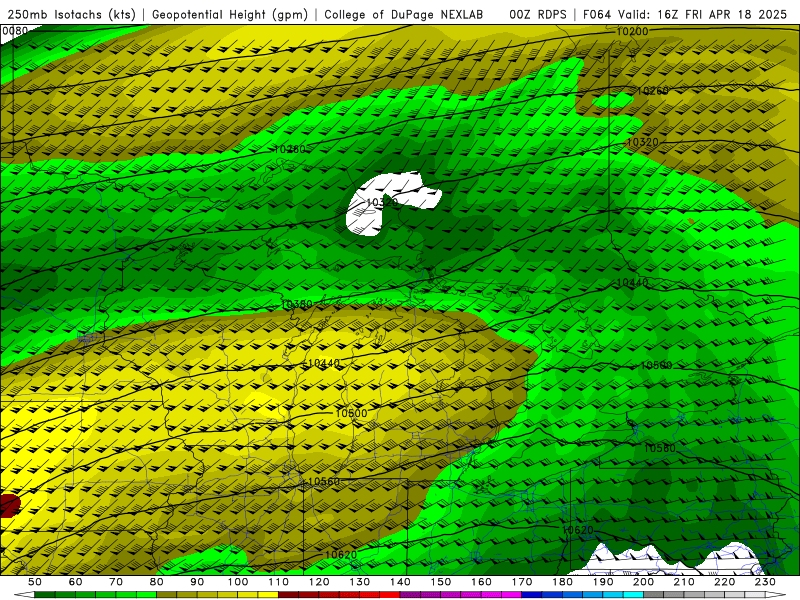
Task: Click the 0080 label in the map corner
Action: [x=15, y=31]
